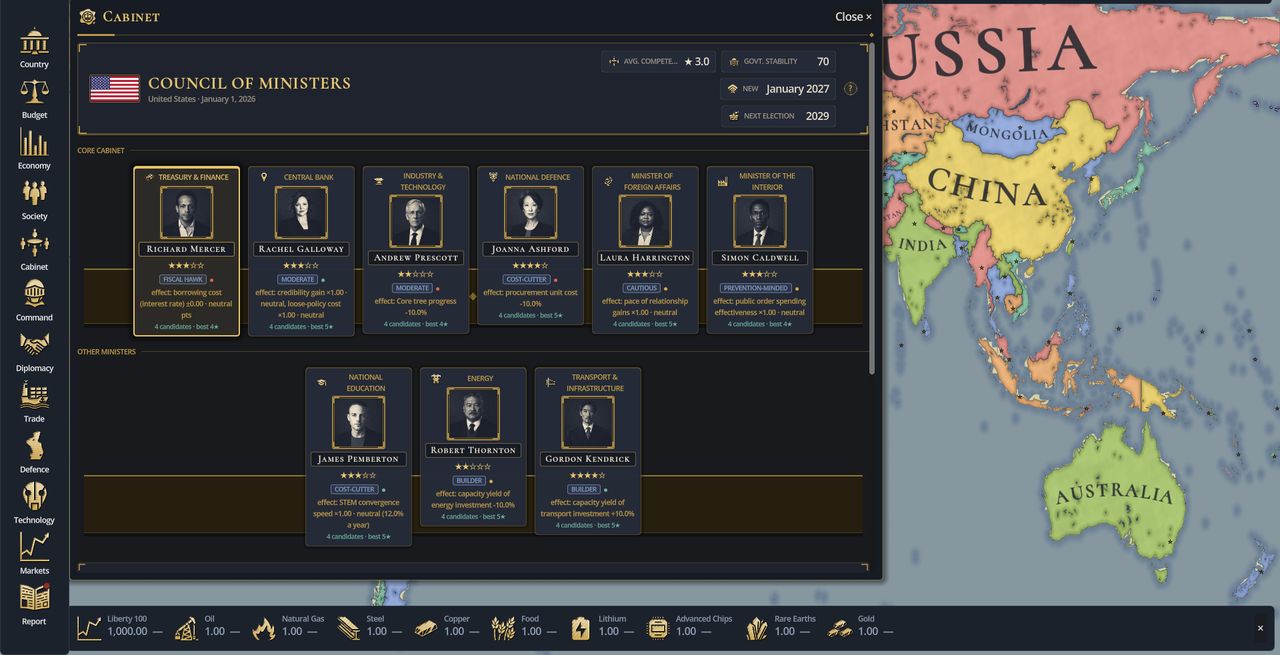Click the Copper ingot icon
Screen dimensions: 1280x655
pos(426,627)
